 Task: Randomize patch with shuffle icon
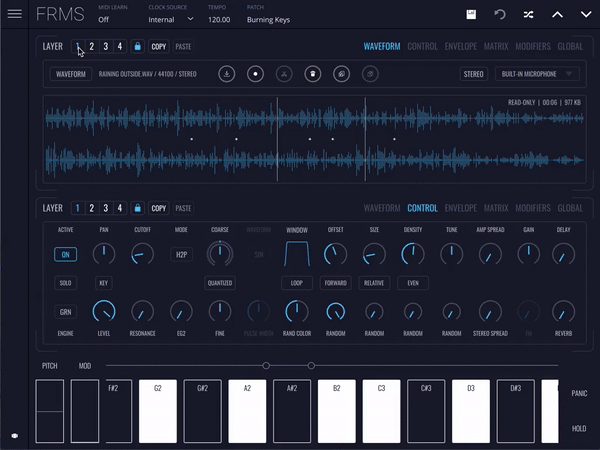528,14
